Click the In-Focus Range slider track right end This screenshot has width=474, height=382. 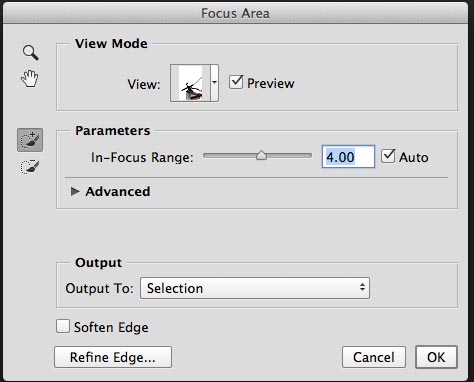(x=308, y=156)
